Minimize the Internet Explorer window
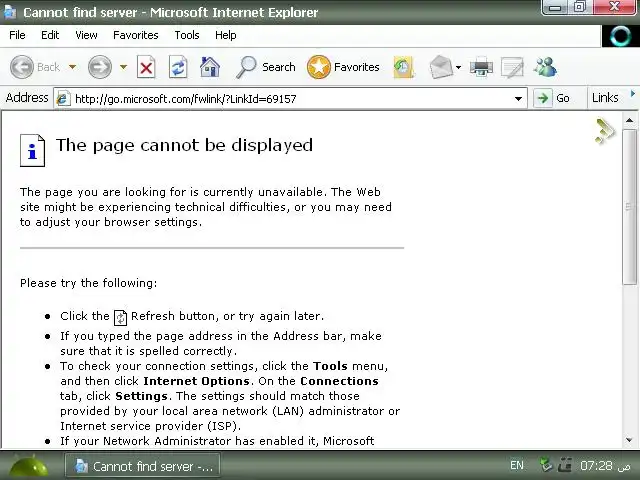640x480 pixels. 555,7
